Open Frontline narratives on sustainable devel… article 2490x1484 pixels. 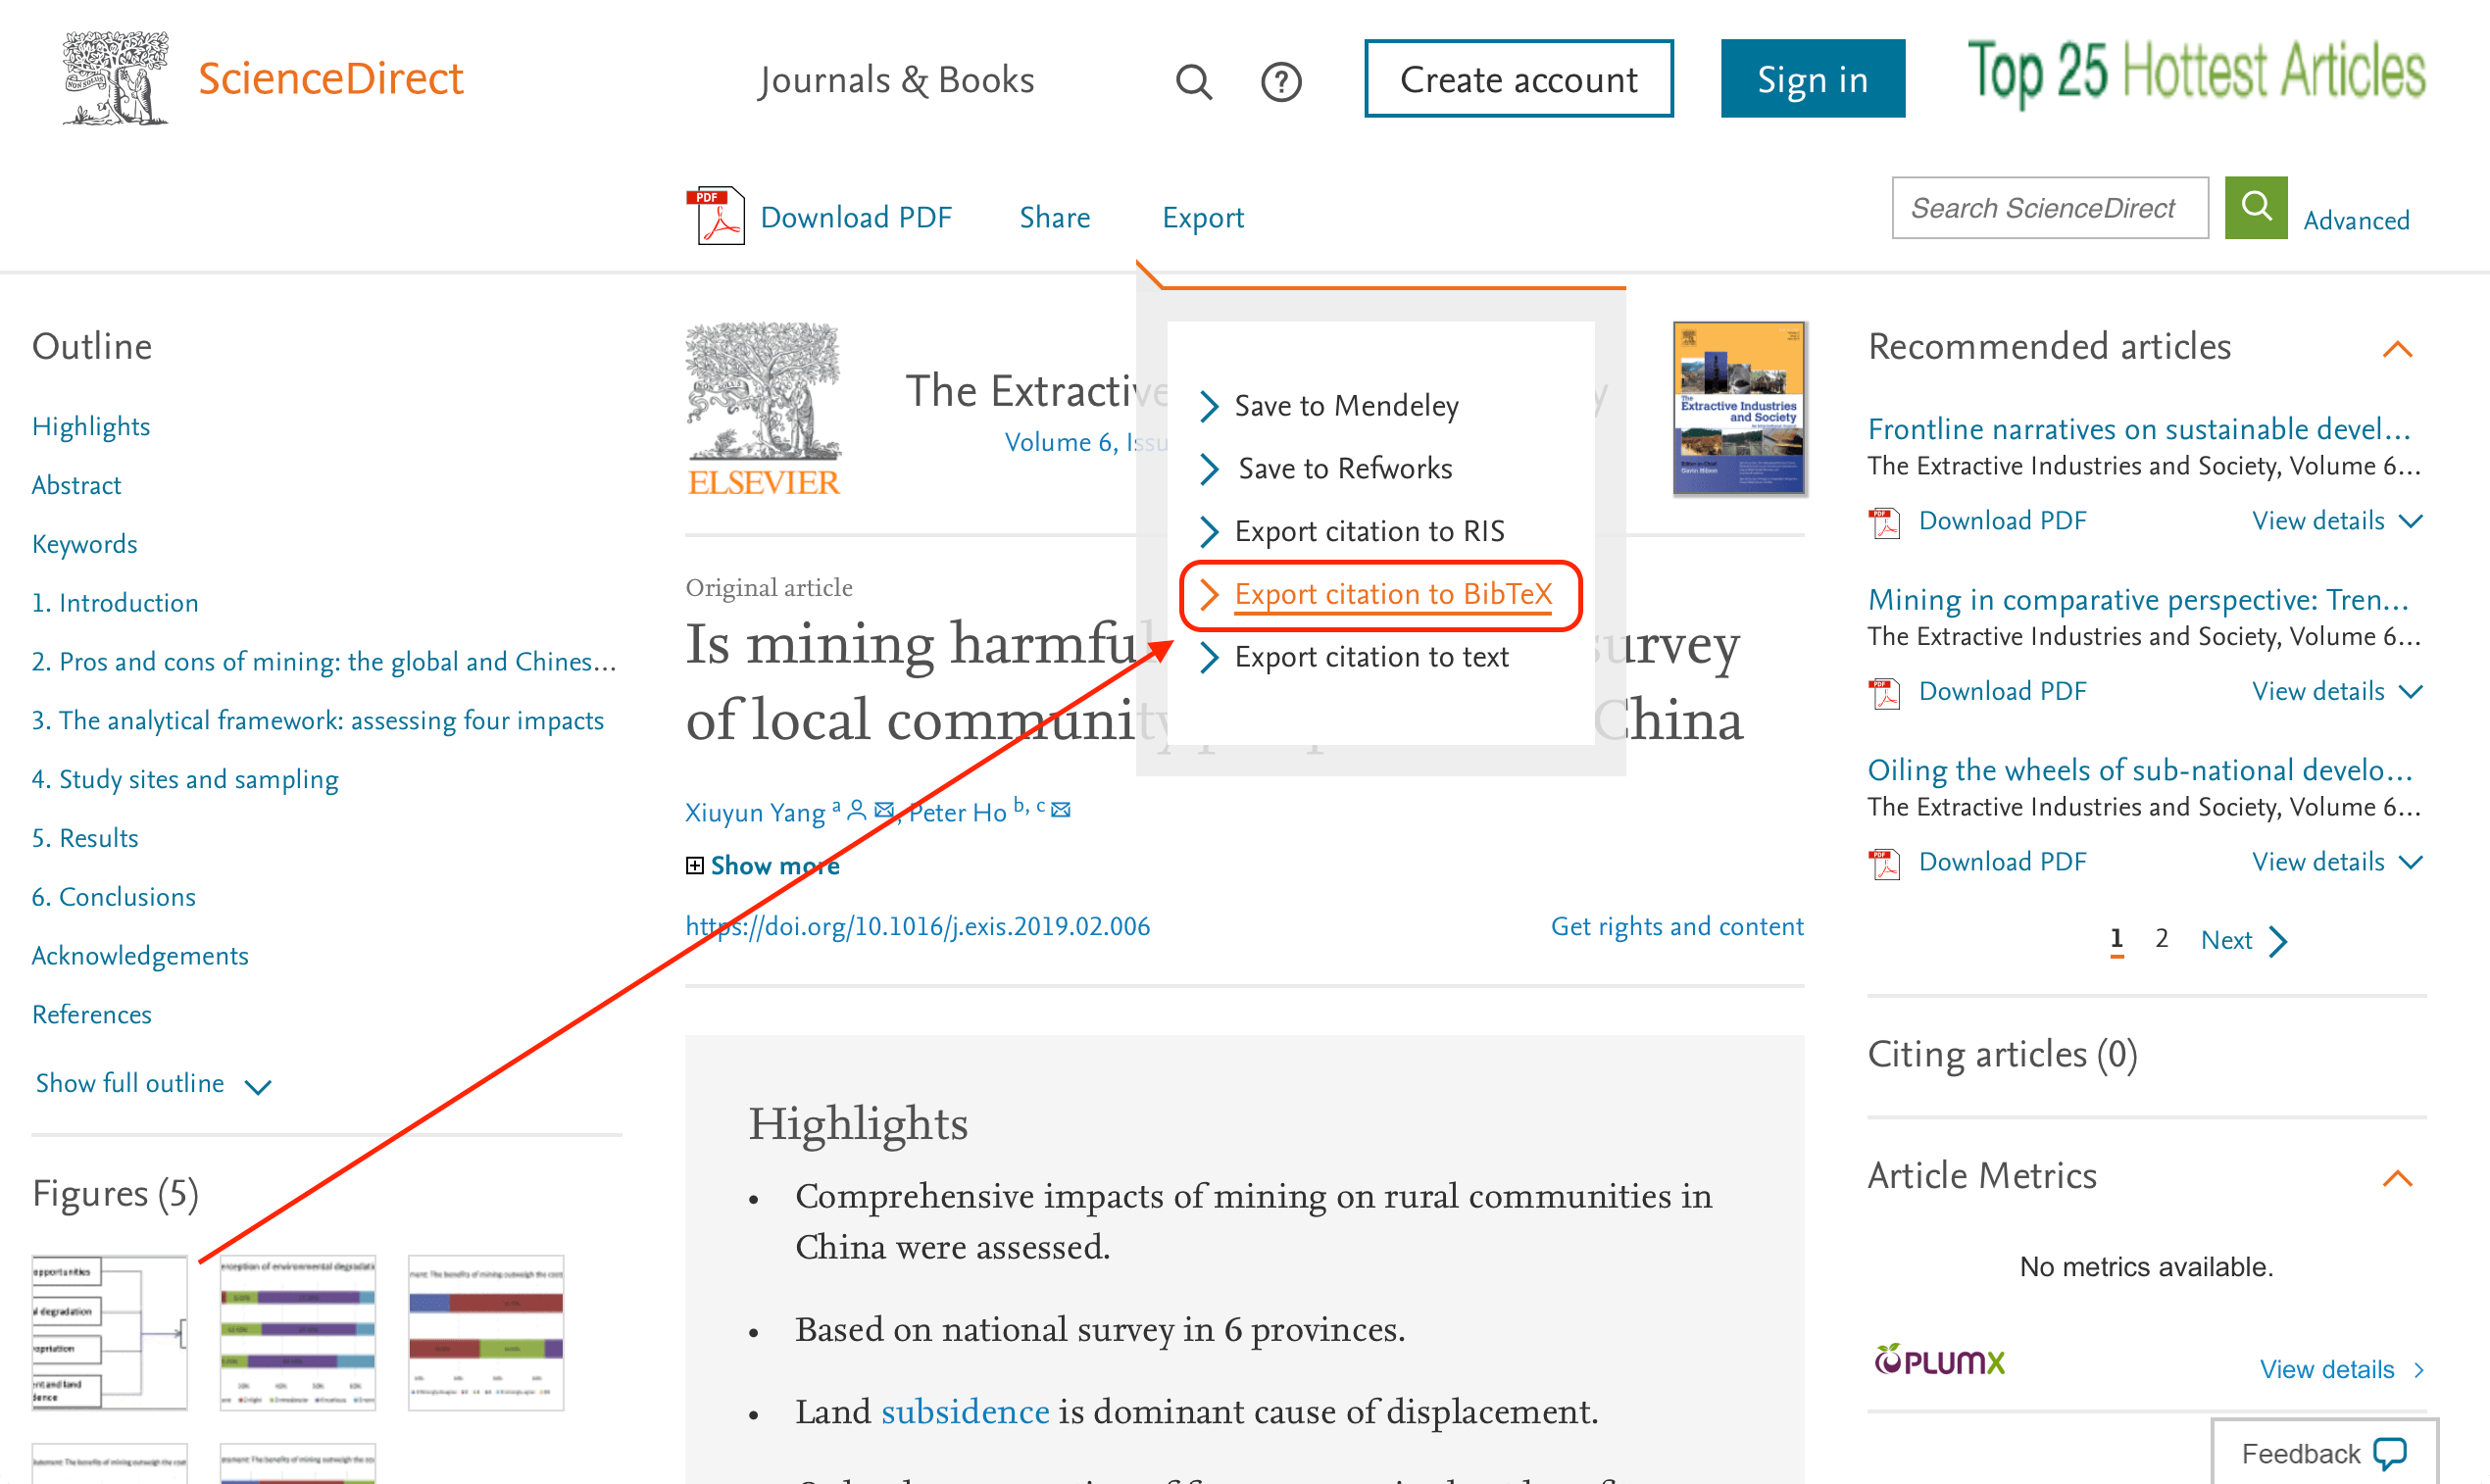(x=2139, y=428)
